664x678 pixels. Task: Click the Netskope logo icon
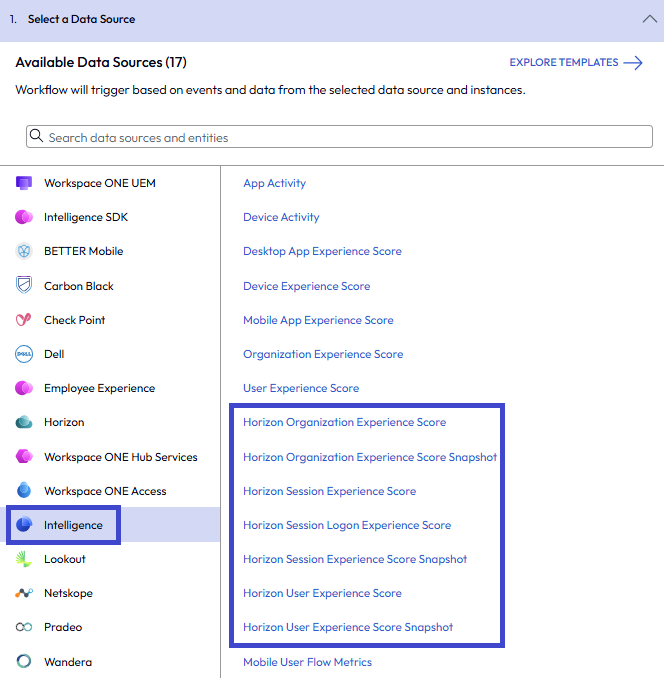24,592
